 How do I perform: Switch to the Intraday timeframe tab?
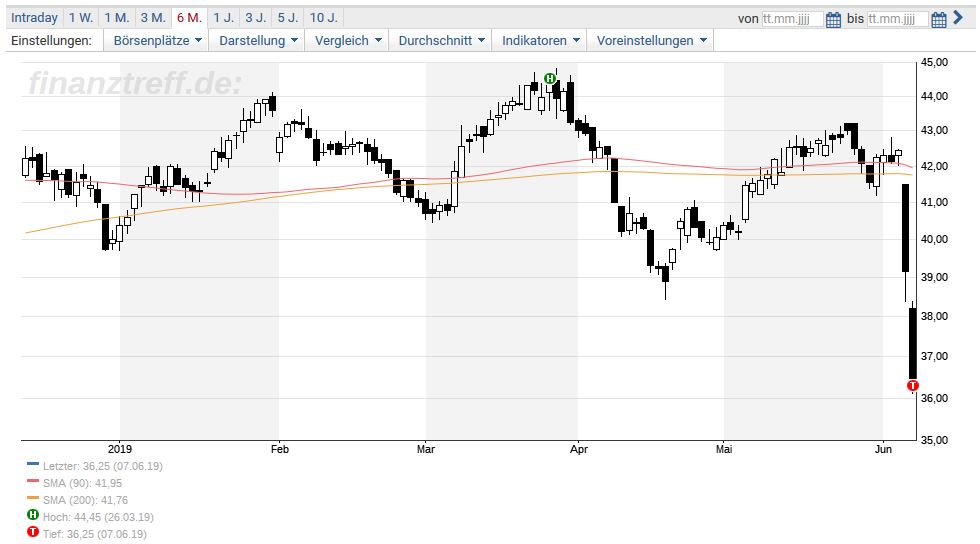(x=34, y=18)
